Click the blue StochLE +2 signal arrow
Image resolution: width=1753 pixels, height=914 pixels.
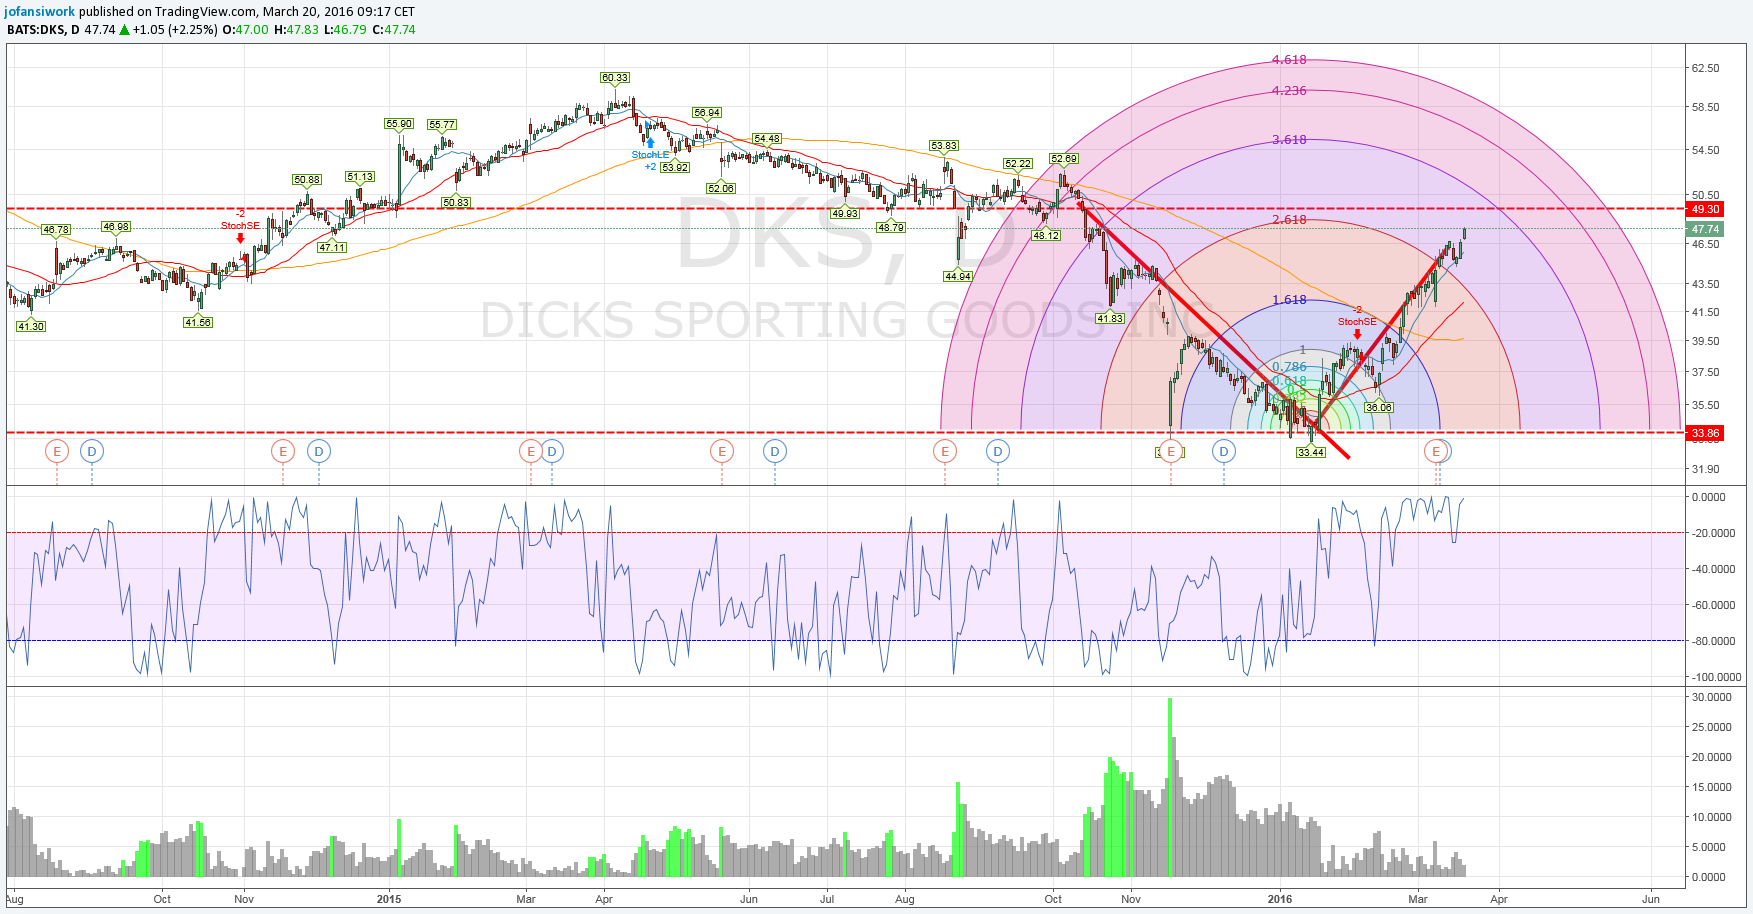[650, 143]
